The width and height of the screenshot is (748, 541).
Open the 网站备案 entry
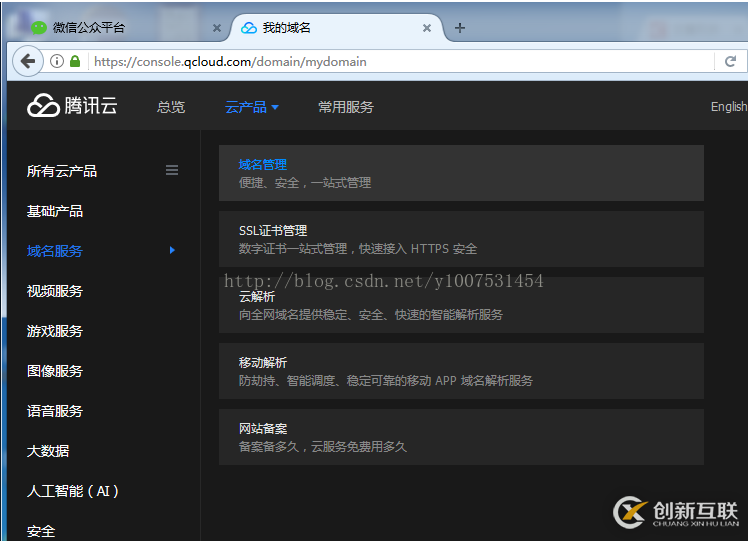(461, 437)
